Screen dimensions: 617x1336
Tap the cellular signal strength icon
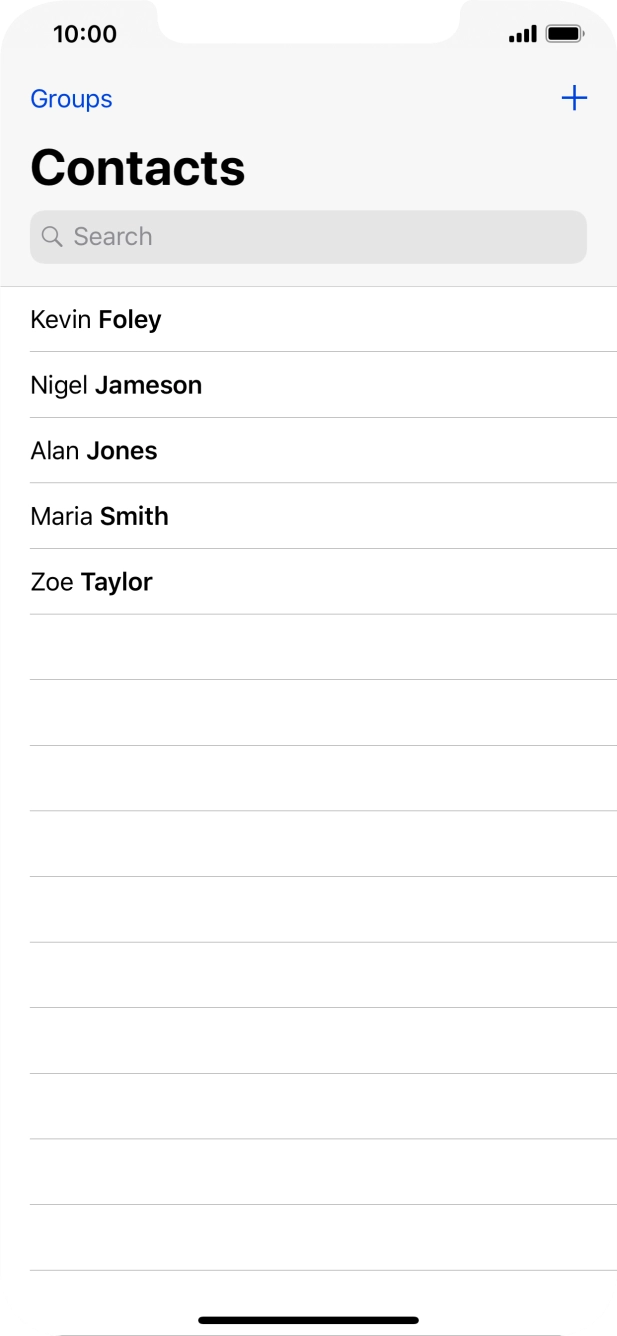point(522,35)
